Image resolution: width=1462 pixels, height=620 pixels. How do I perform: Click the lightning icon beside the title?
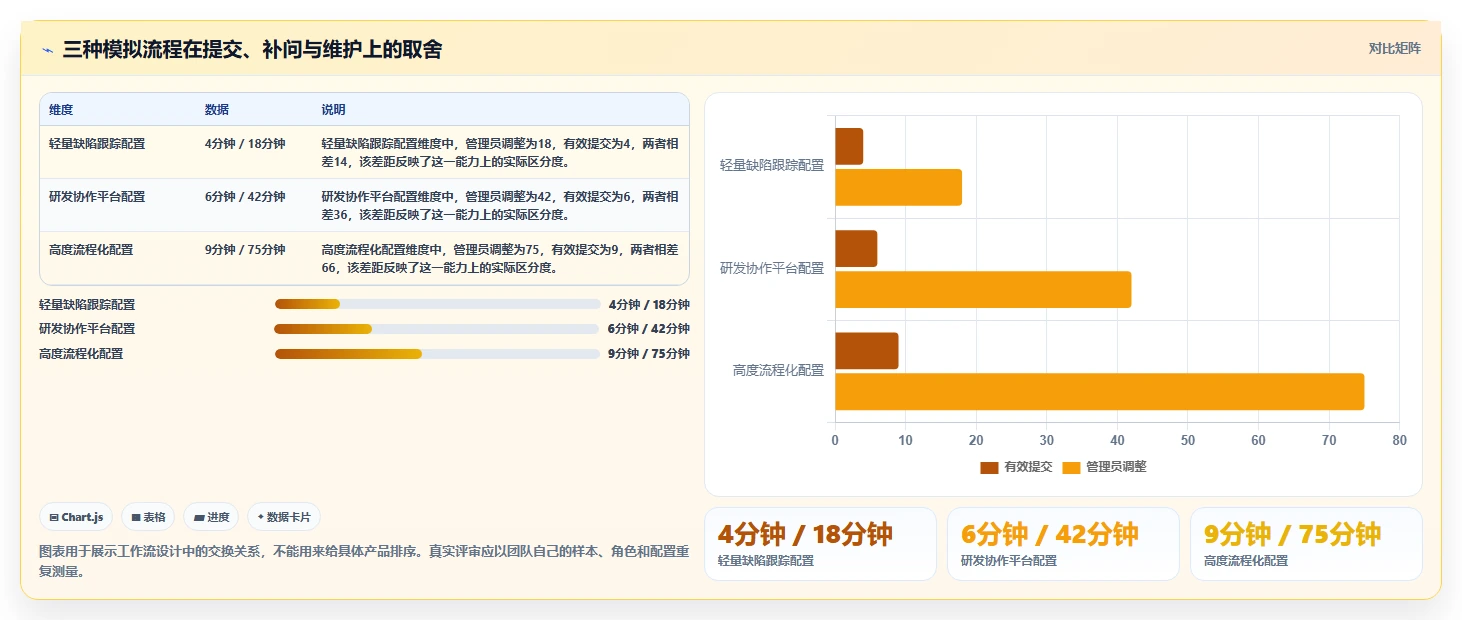tap(47, 50)
